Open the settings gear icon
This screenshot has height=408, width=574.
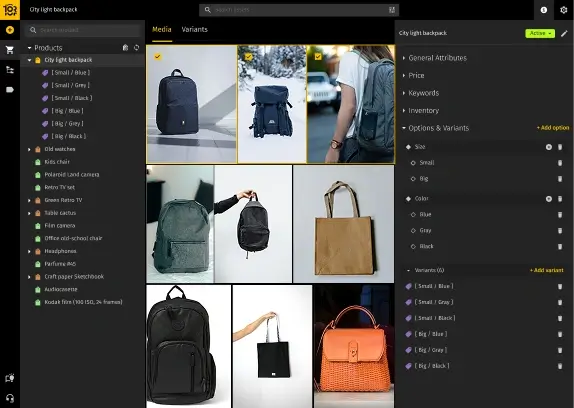point(563,10)
